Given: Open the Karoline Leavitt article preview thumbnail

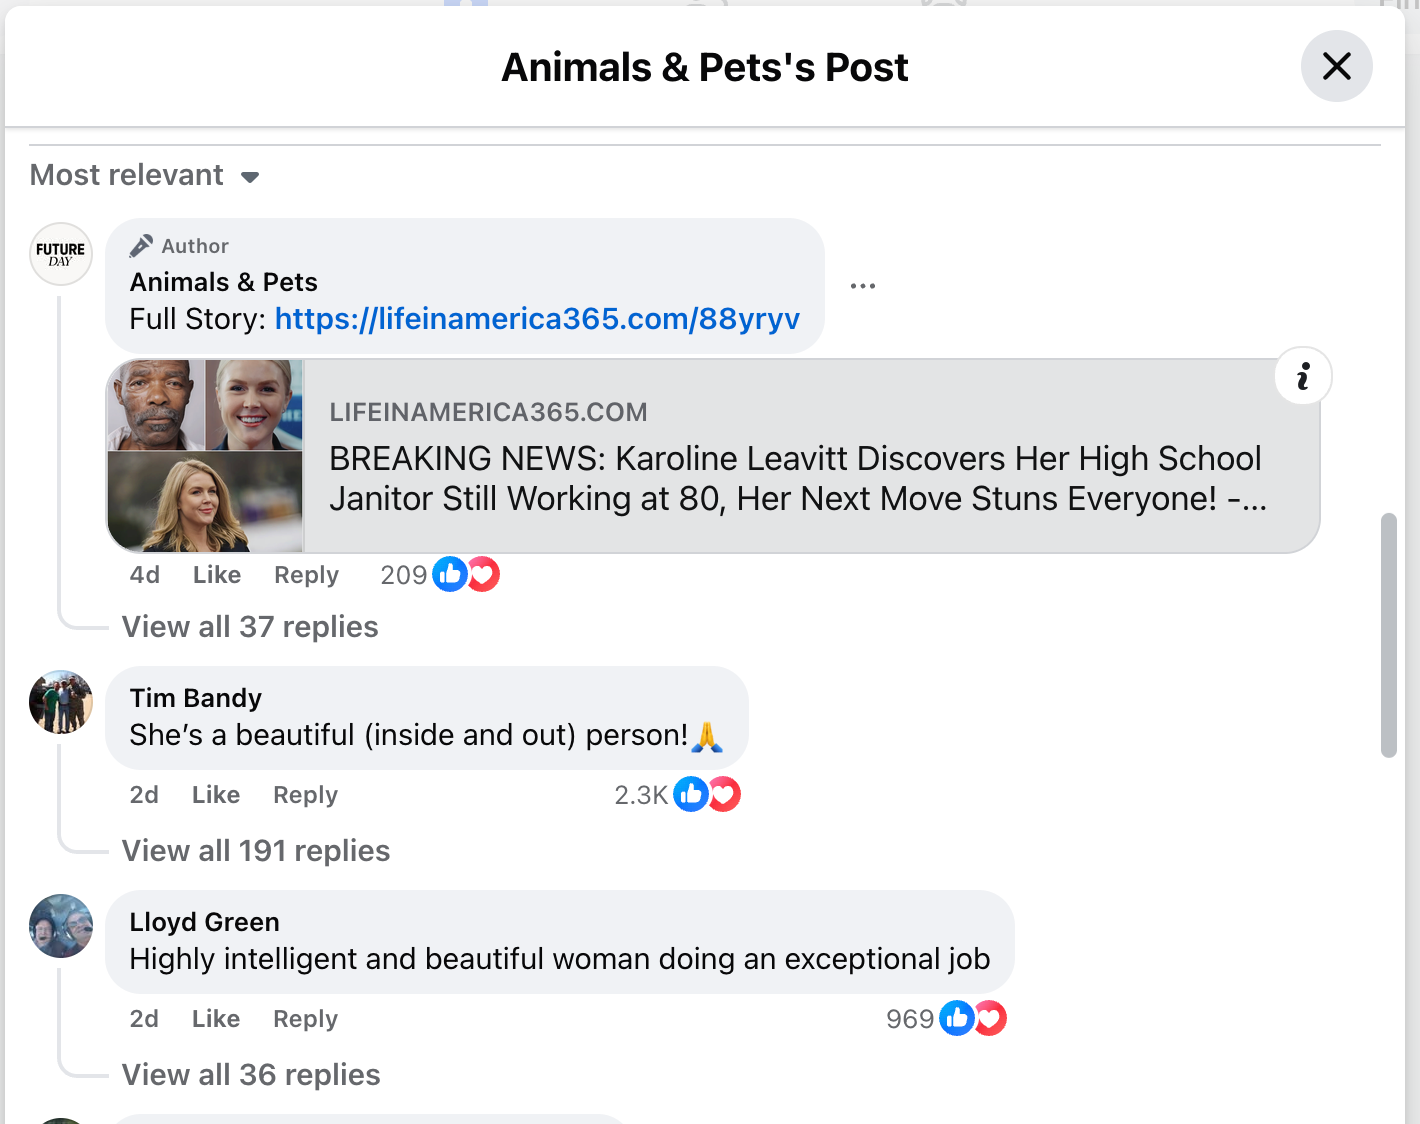Looking at the screenshot, I should tap(205, 456).
